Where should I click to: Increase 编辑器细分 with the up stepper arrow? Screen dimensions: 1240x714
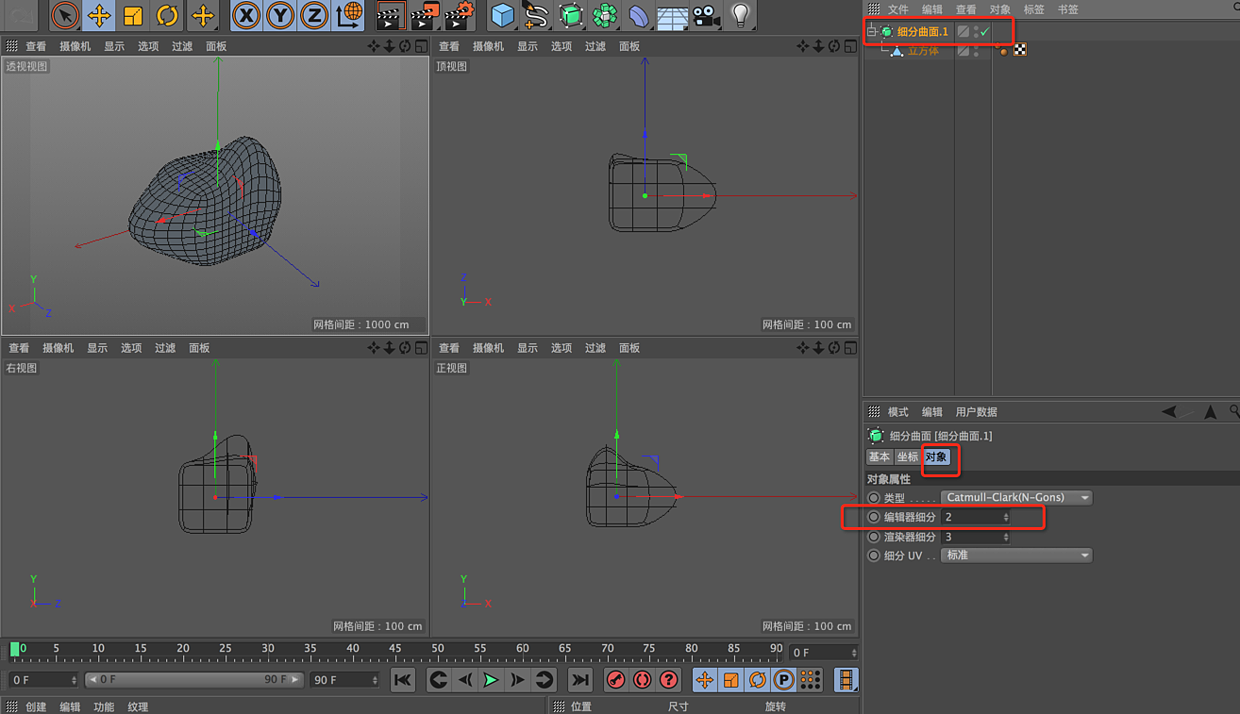[1006, 513]
